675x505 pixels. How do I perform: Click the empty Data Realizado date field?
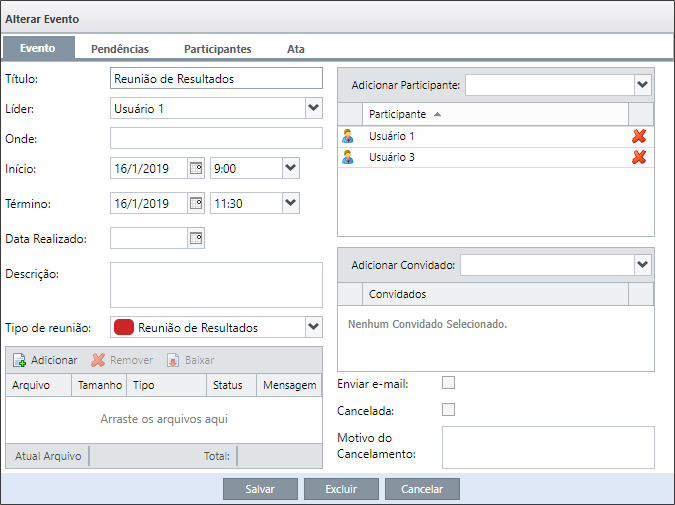click(149, 238)
